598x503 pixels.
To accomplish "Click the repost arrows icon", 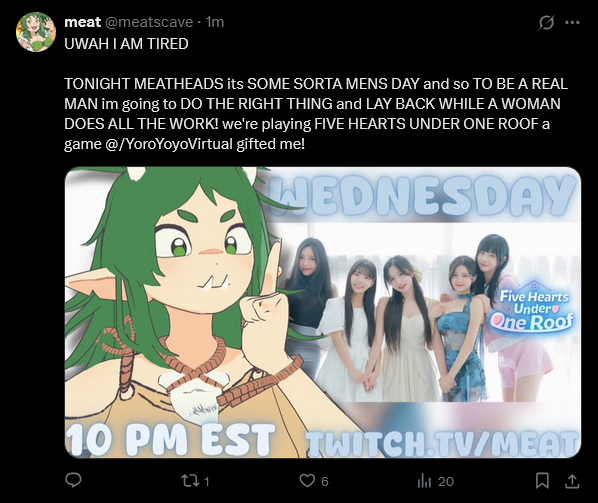I will coord(190,481).
